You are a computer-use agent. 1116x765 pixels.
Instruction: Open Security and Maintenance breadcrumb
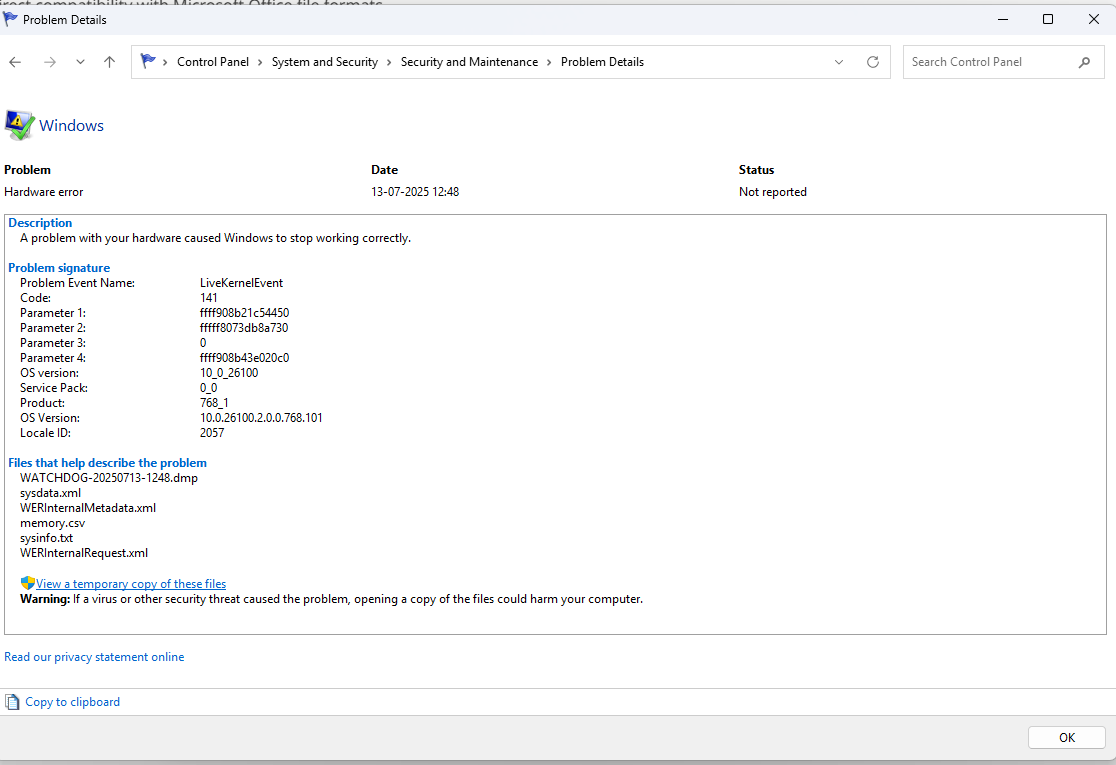[x=469, y=62]
